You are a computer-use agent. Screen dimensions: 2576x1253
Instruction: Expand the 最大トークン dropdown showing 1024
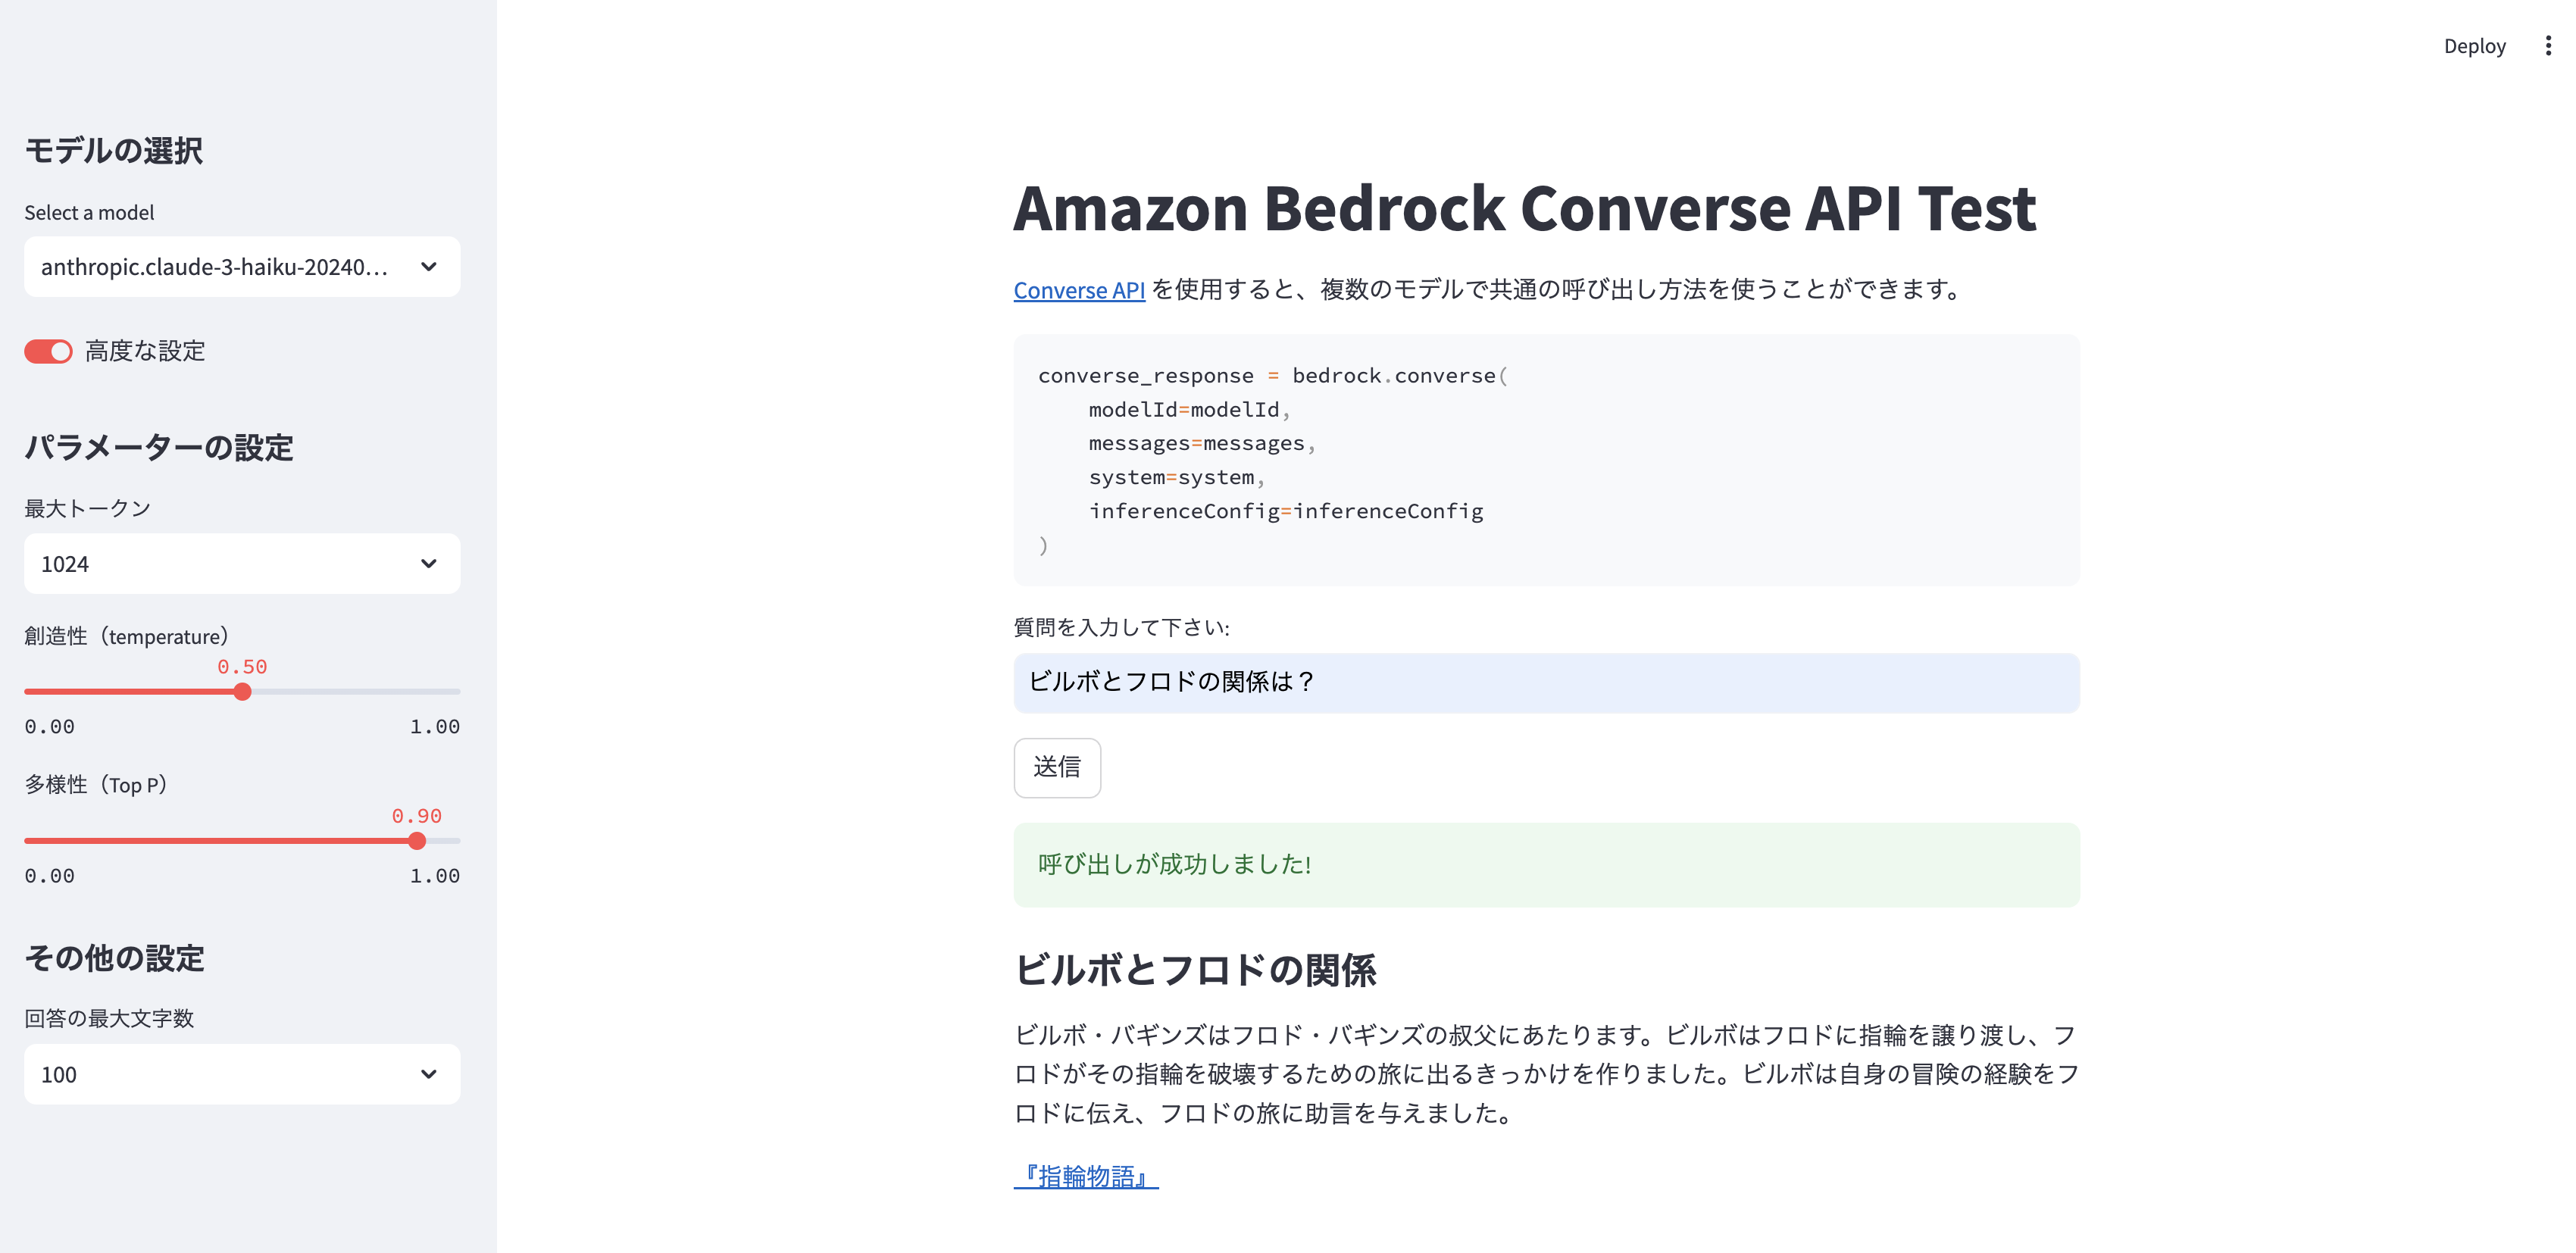tap(241, 563)
